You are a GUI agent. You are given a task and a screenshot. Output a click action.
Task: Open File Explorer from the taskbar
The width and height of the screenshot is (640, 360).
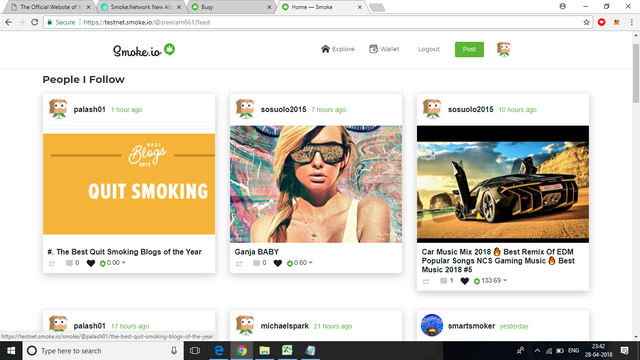tap(264, 351)
